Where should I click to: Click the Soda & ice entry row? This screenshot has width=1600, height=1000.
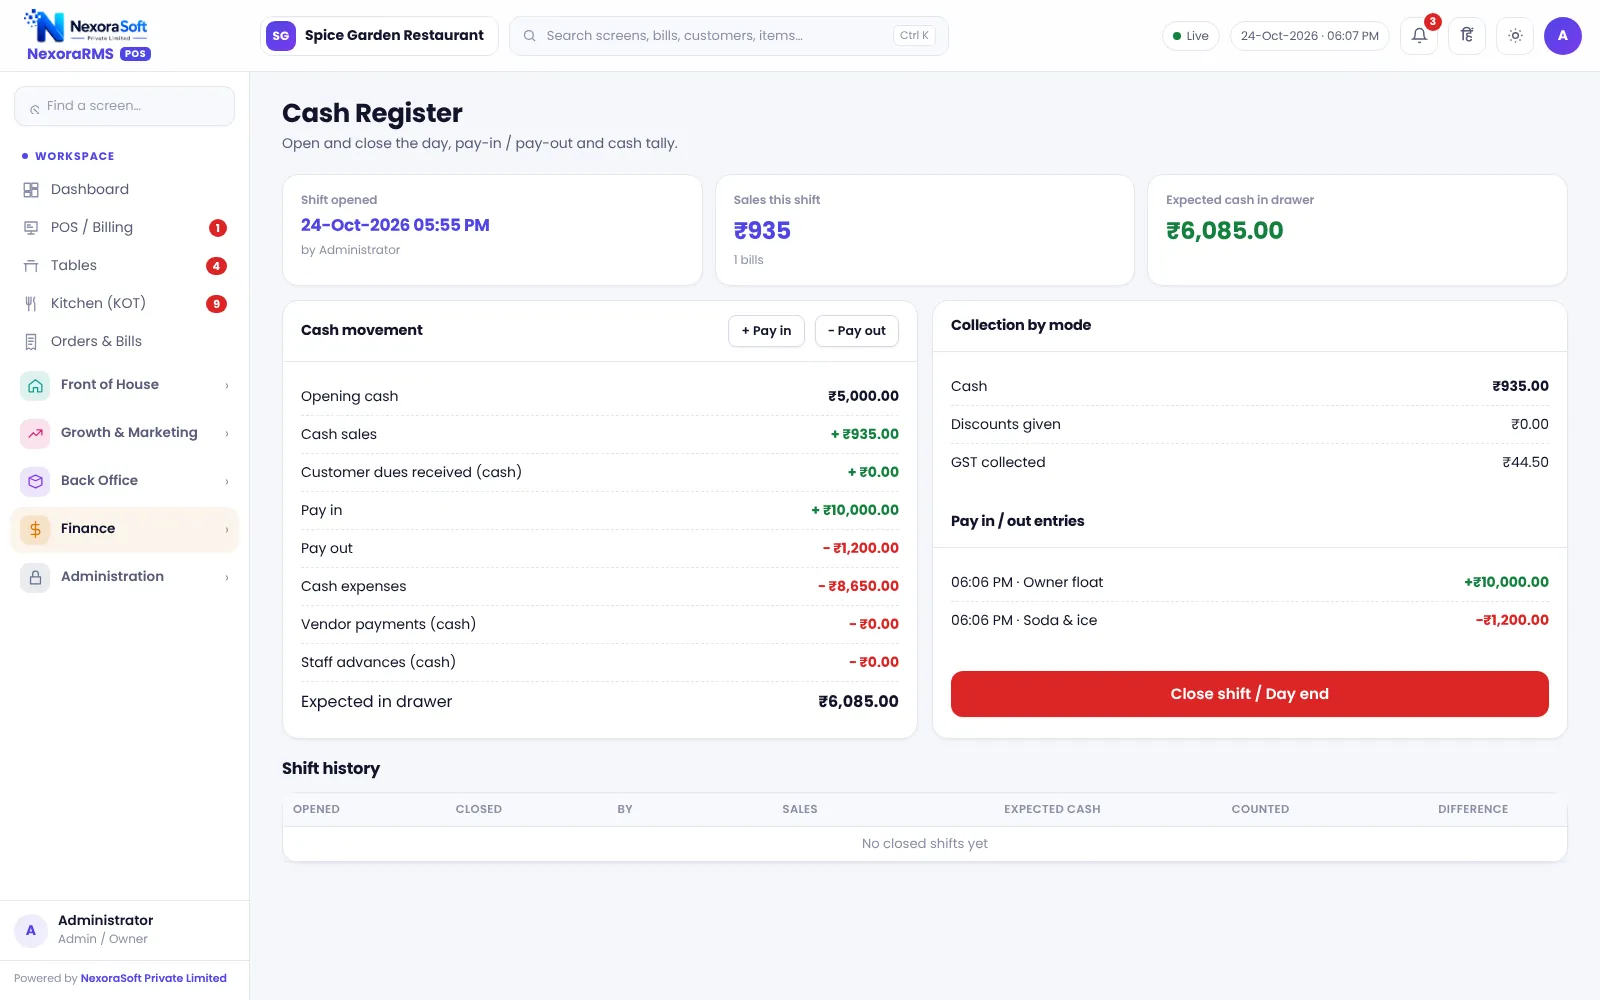point(1249,620)
